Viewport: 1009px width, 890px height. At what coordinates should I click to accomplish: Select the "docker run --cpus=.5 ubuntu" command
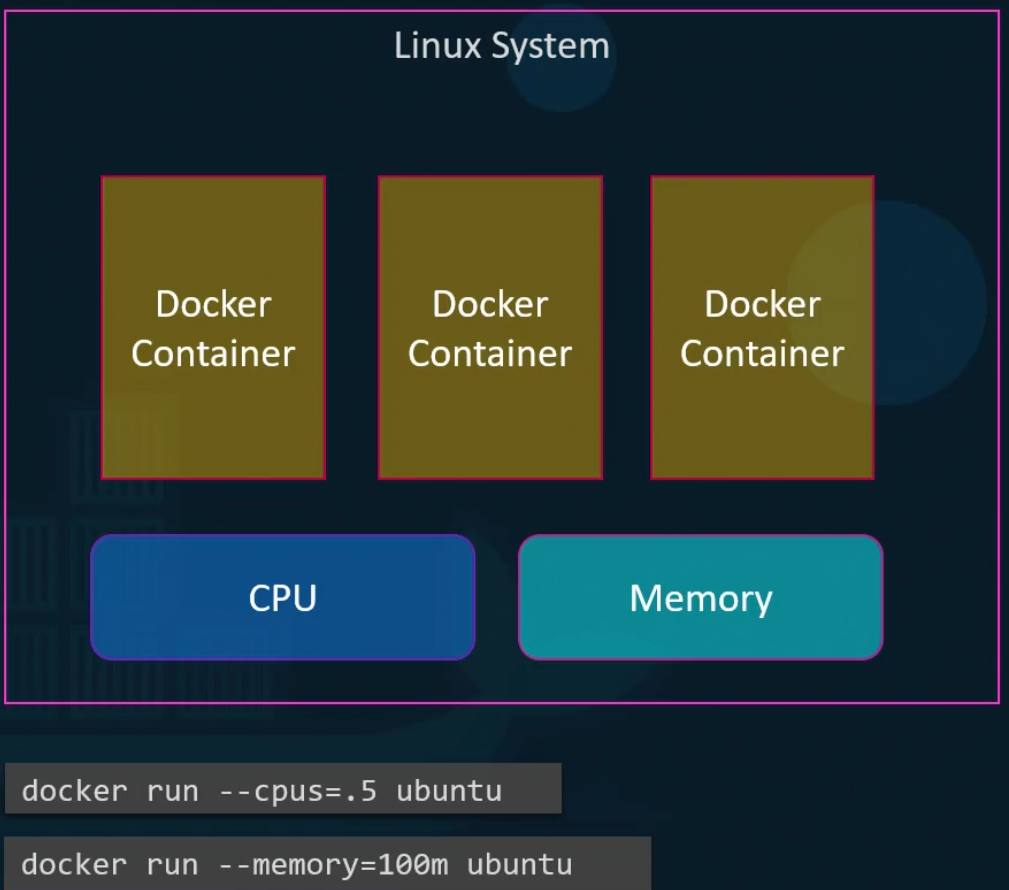coord(283,789)
